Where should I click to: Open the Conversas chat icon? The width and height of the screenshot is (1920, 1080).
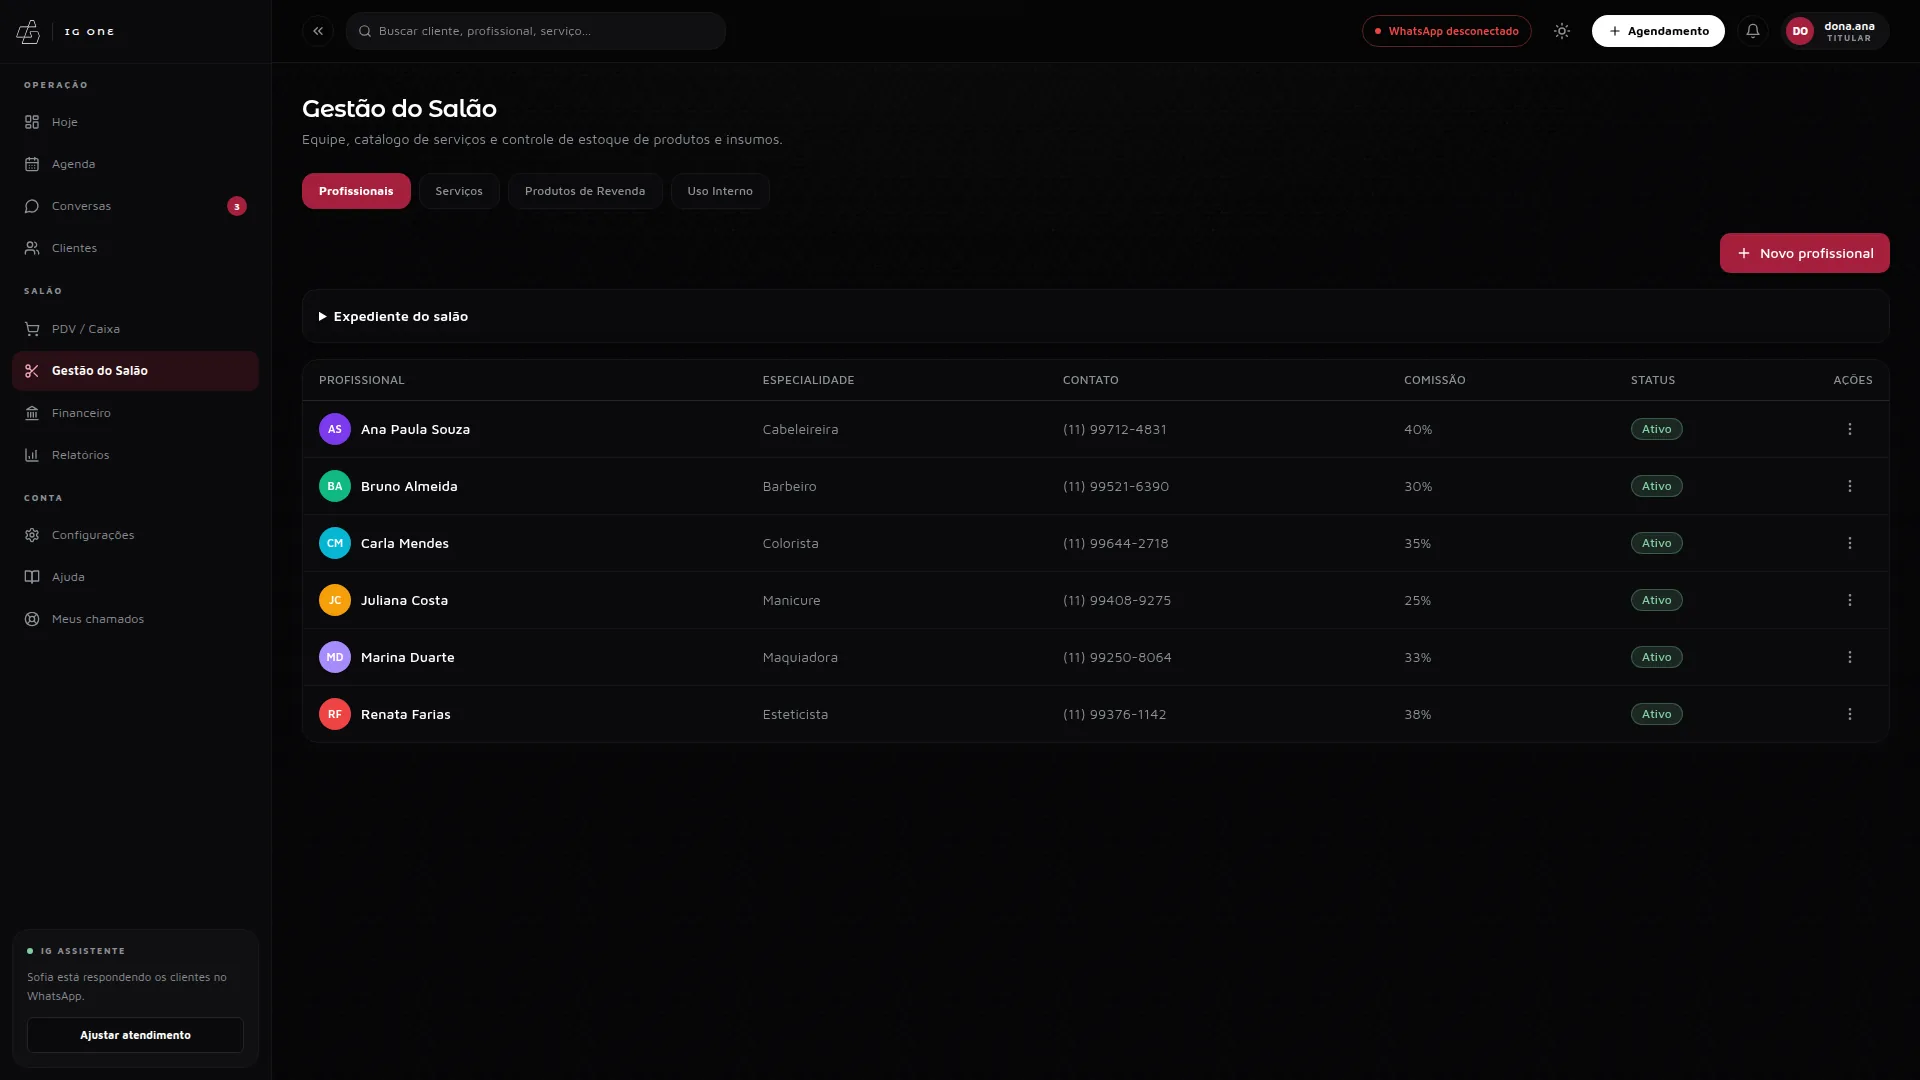pos(32,206)
